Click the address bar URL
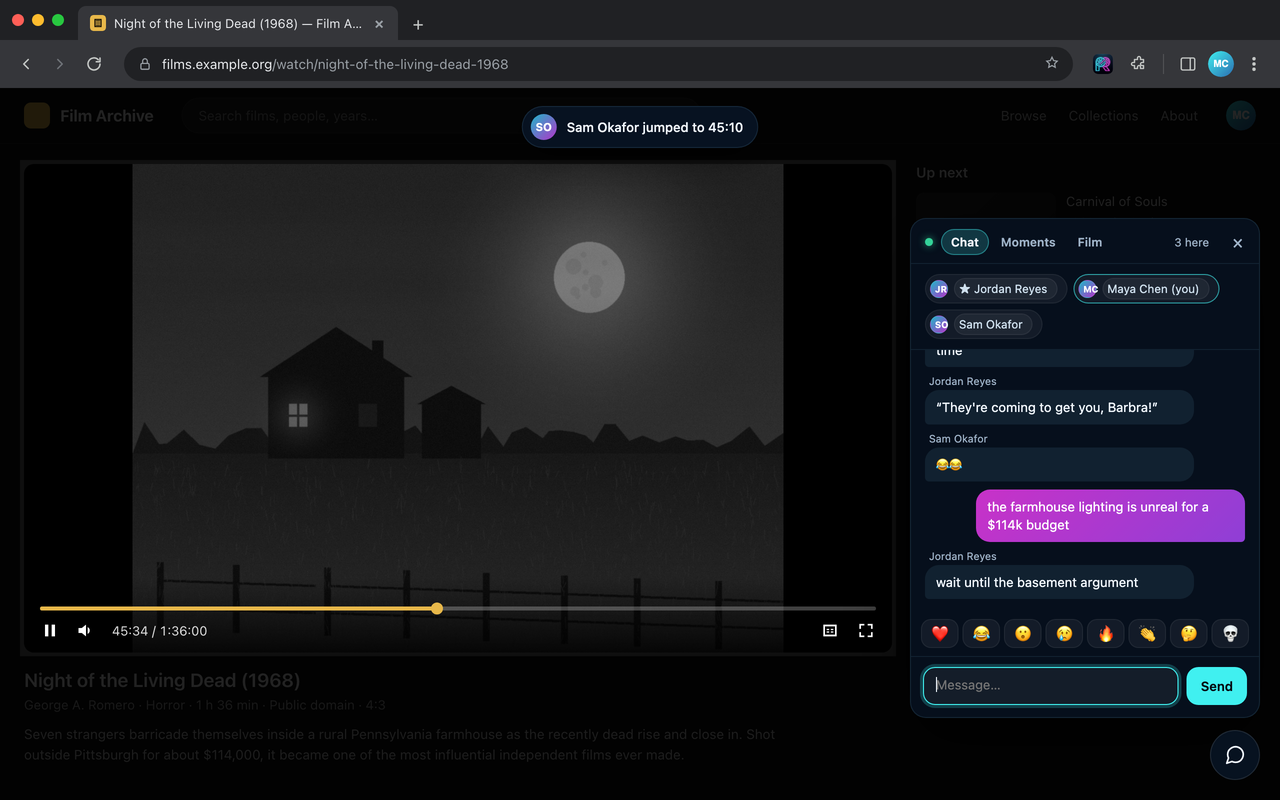The image size is (1280, 800). [x=335, y=64]
